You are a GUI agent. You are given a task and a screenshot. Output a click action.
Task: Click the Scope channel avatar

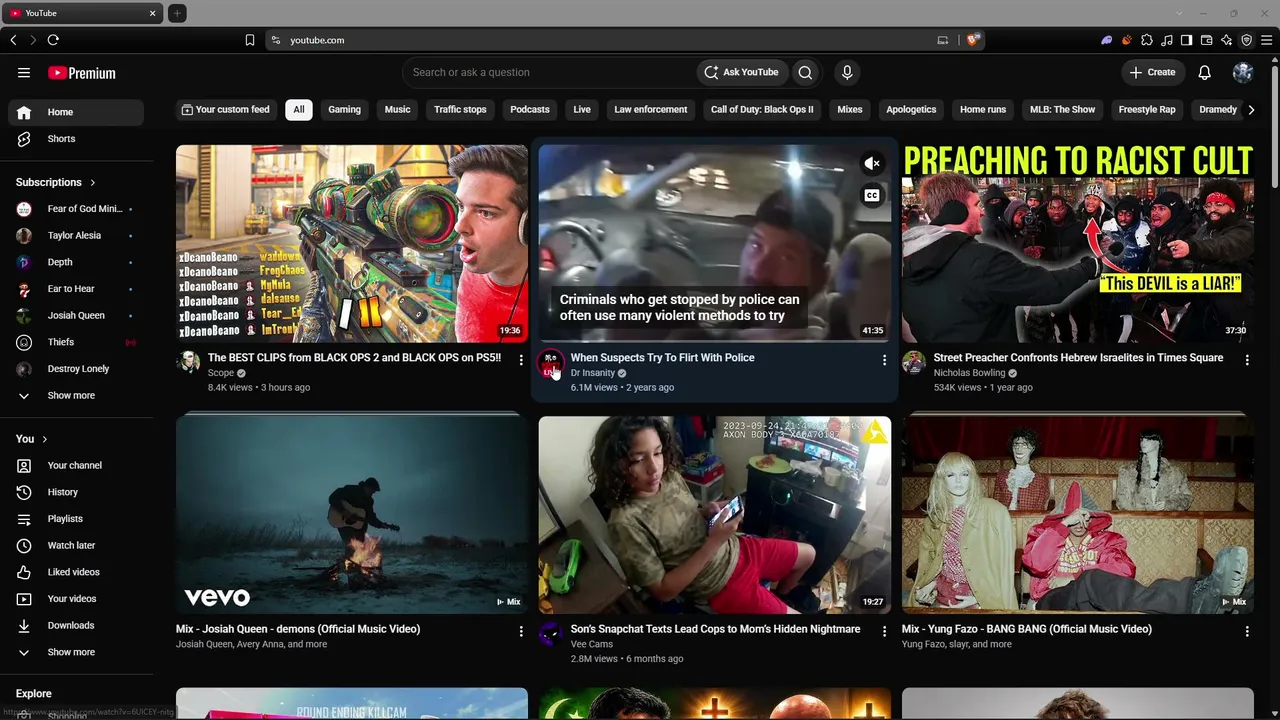[x=188, y=363]
